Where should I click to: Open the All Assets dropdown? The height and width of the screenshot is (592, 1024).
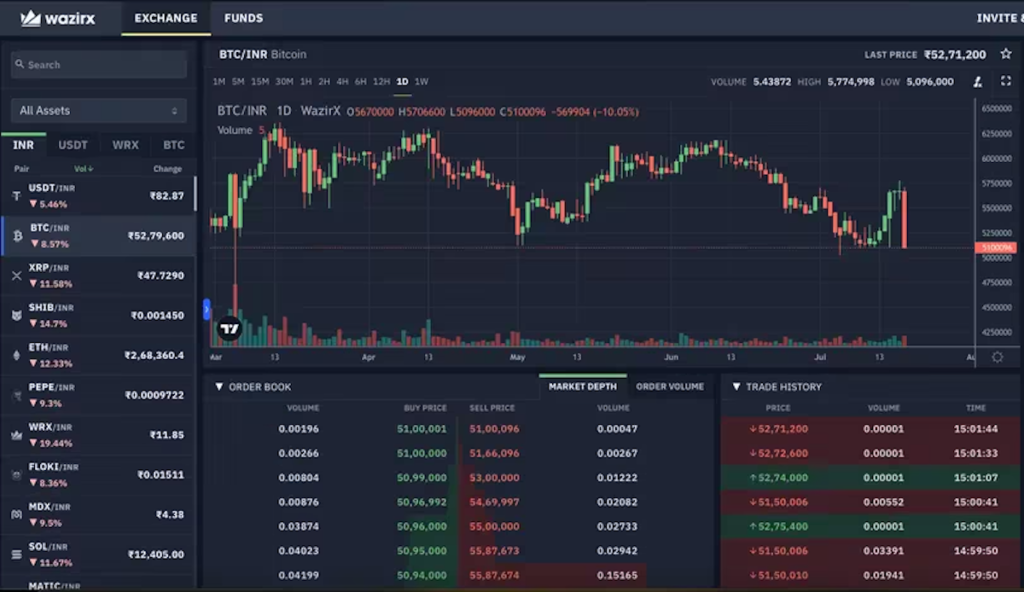click(99, 110)
